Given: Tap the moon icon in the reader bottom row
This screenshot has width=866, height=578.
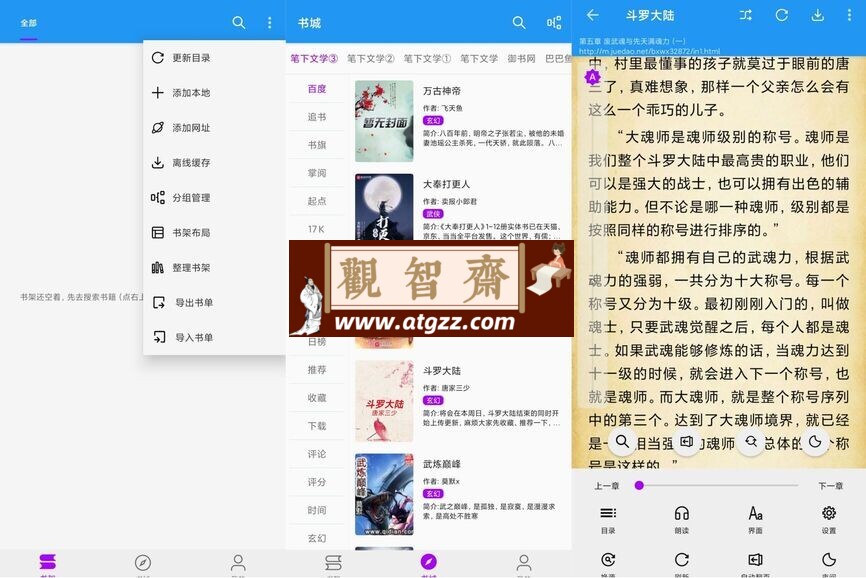Looking at the screenshot, I should click(828, 560).
